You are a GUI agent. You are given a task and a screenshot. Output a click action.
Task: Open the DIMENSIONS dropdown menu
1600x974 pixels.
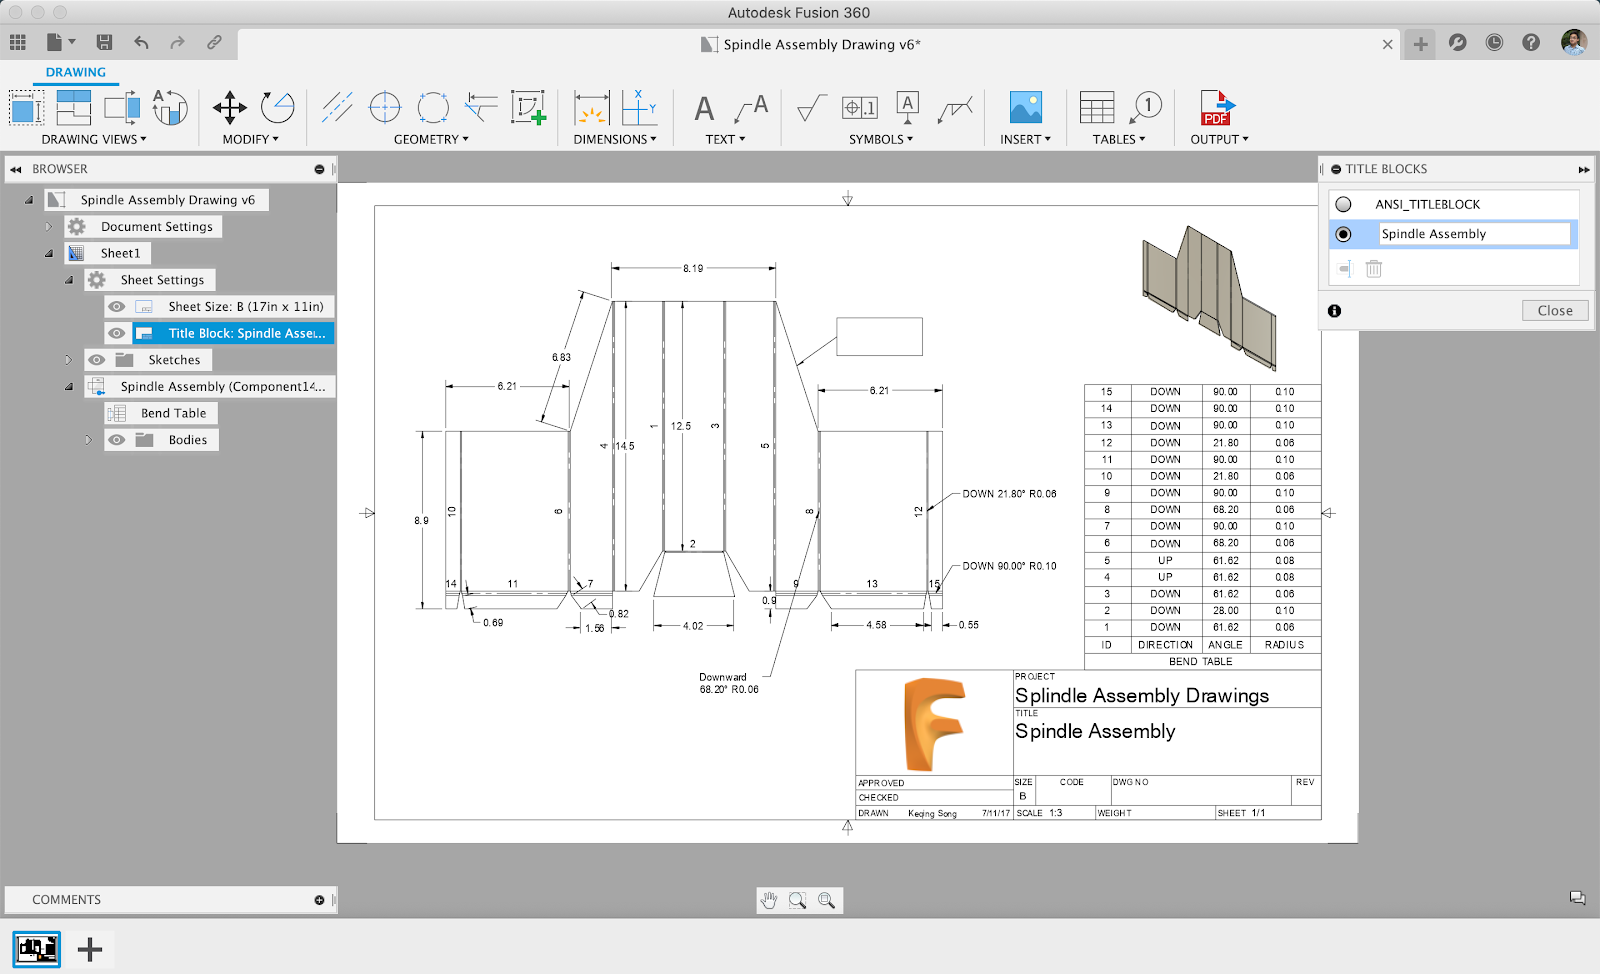(614, 140)
